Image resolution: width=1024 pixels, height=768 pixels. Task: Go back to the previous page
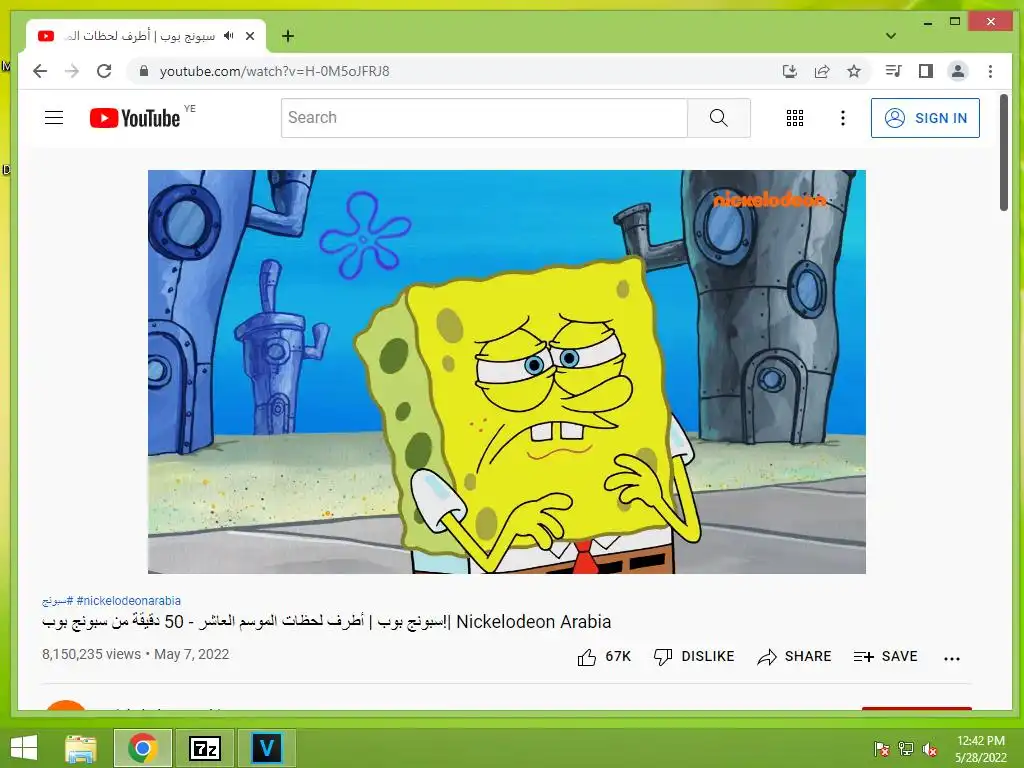40,71
